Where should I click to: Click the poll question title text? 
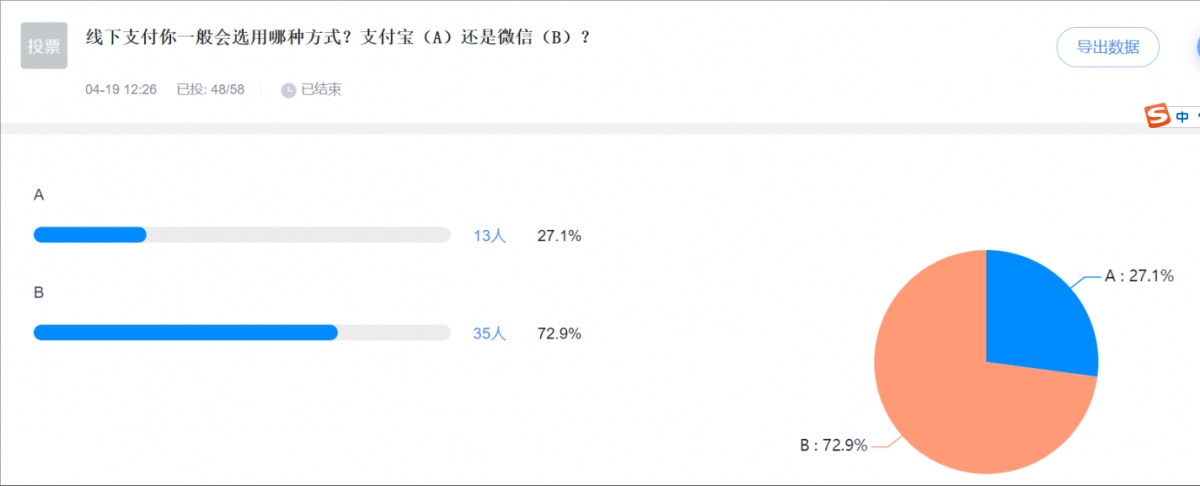point(338,36)
